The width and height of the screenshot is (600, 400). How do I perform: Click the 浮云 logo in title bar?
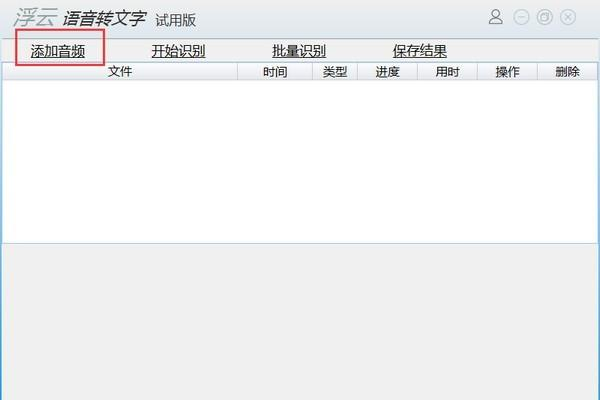[36, 18]
